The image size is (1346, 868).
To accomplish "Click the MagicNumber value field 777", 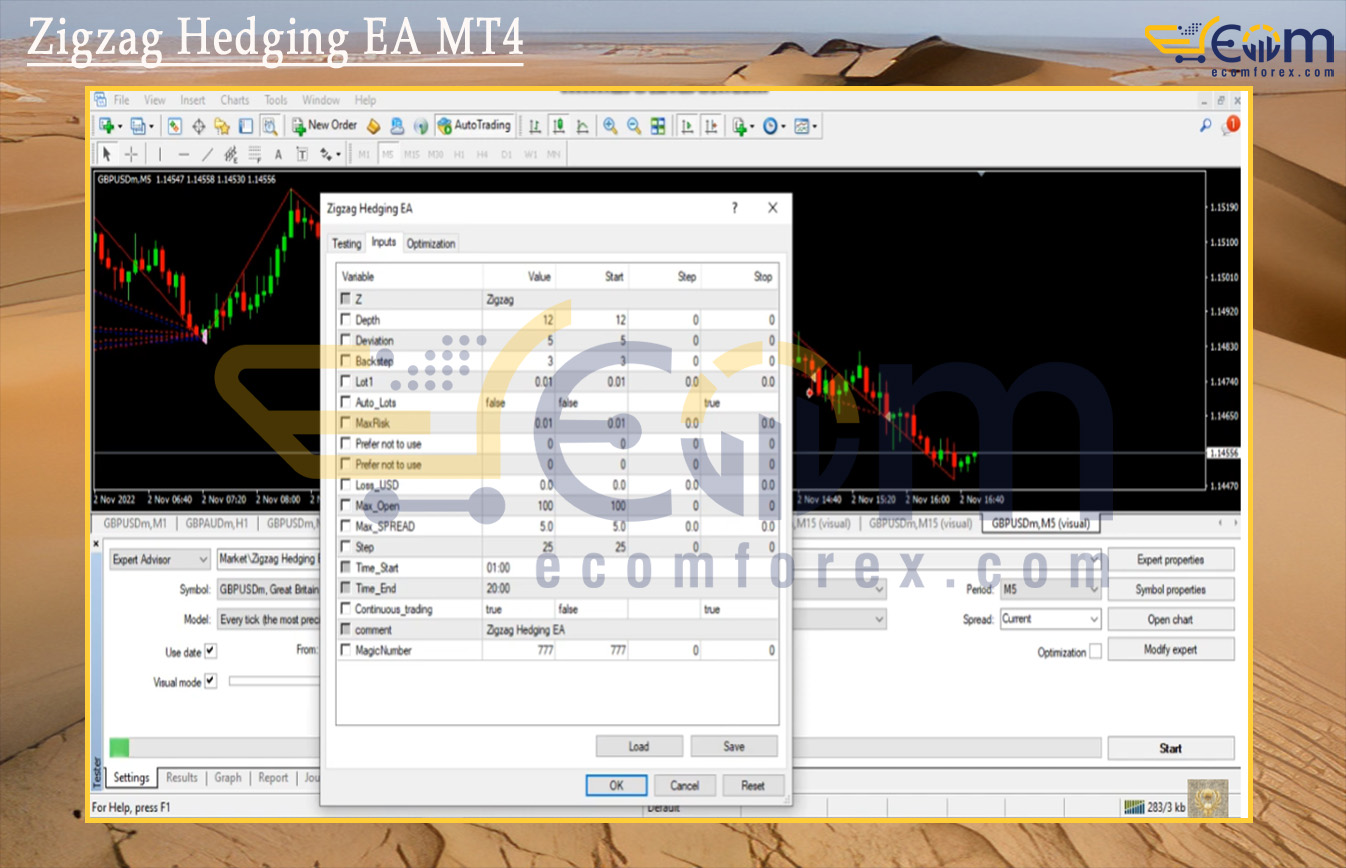I will [518, 651].
